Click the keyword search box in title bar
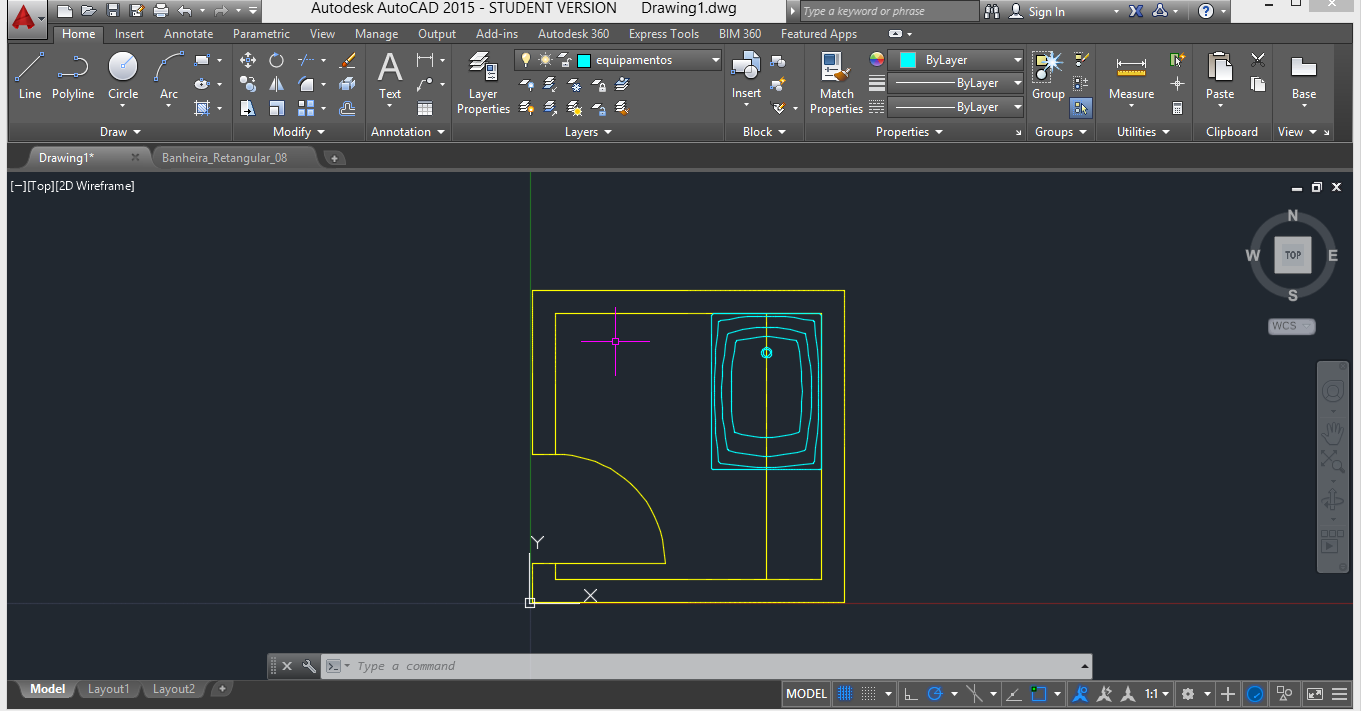The image size is (1361, 711). (x=889, y=11)
